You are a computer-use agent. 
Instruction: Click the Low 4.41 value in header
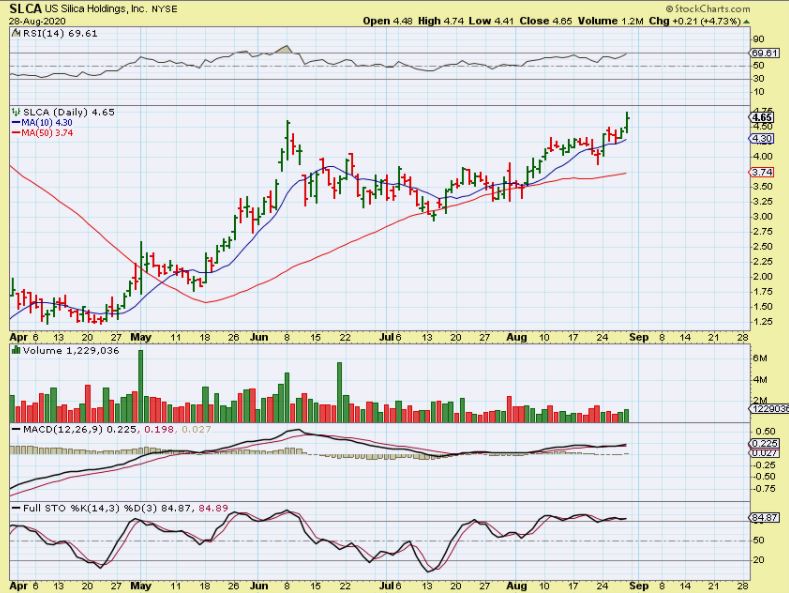(x=492, y=21)
